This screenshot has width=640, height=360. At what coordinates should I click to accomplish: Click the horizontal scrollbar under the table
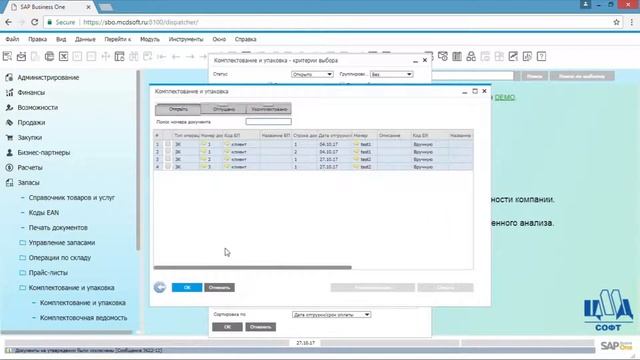tap(253, 268)
